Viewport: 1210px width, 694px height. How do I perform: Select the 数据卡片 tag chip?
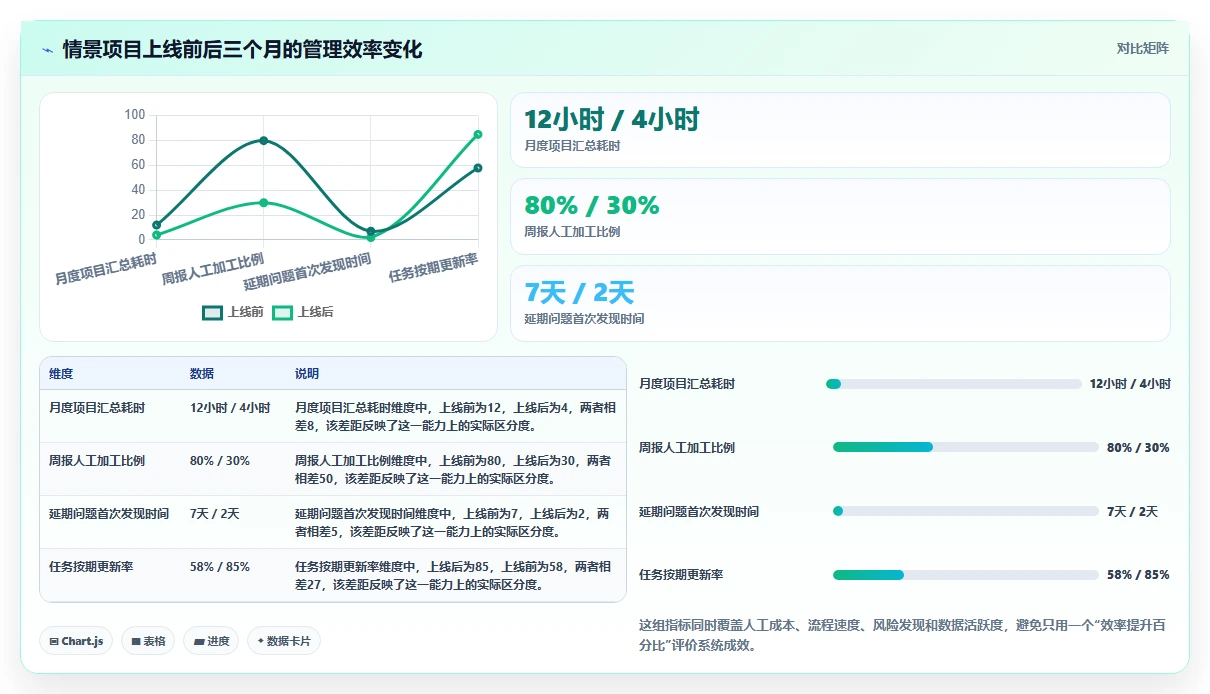(284, 641)
